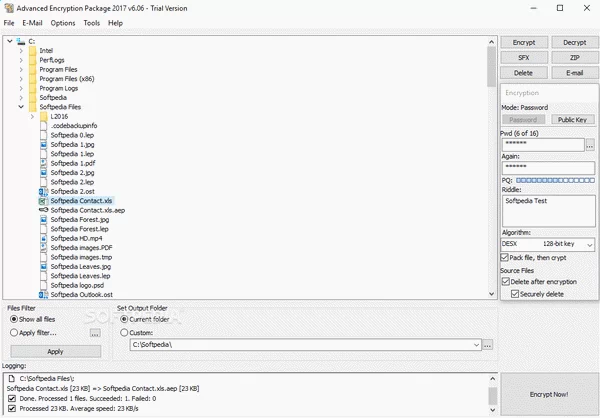Click the Riddle text field
600x418 pixels.
(548, 210)
